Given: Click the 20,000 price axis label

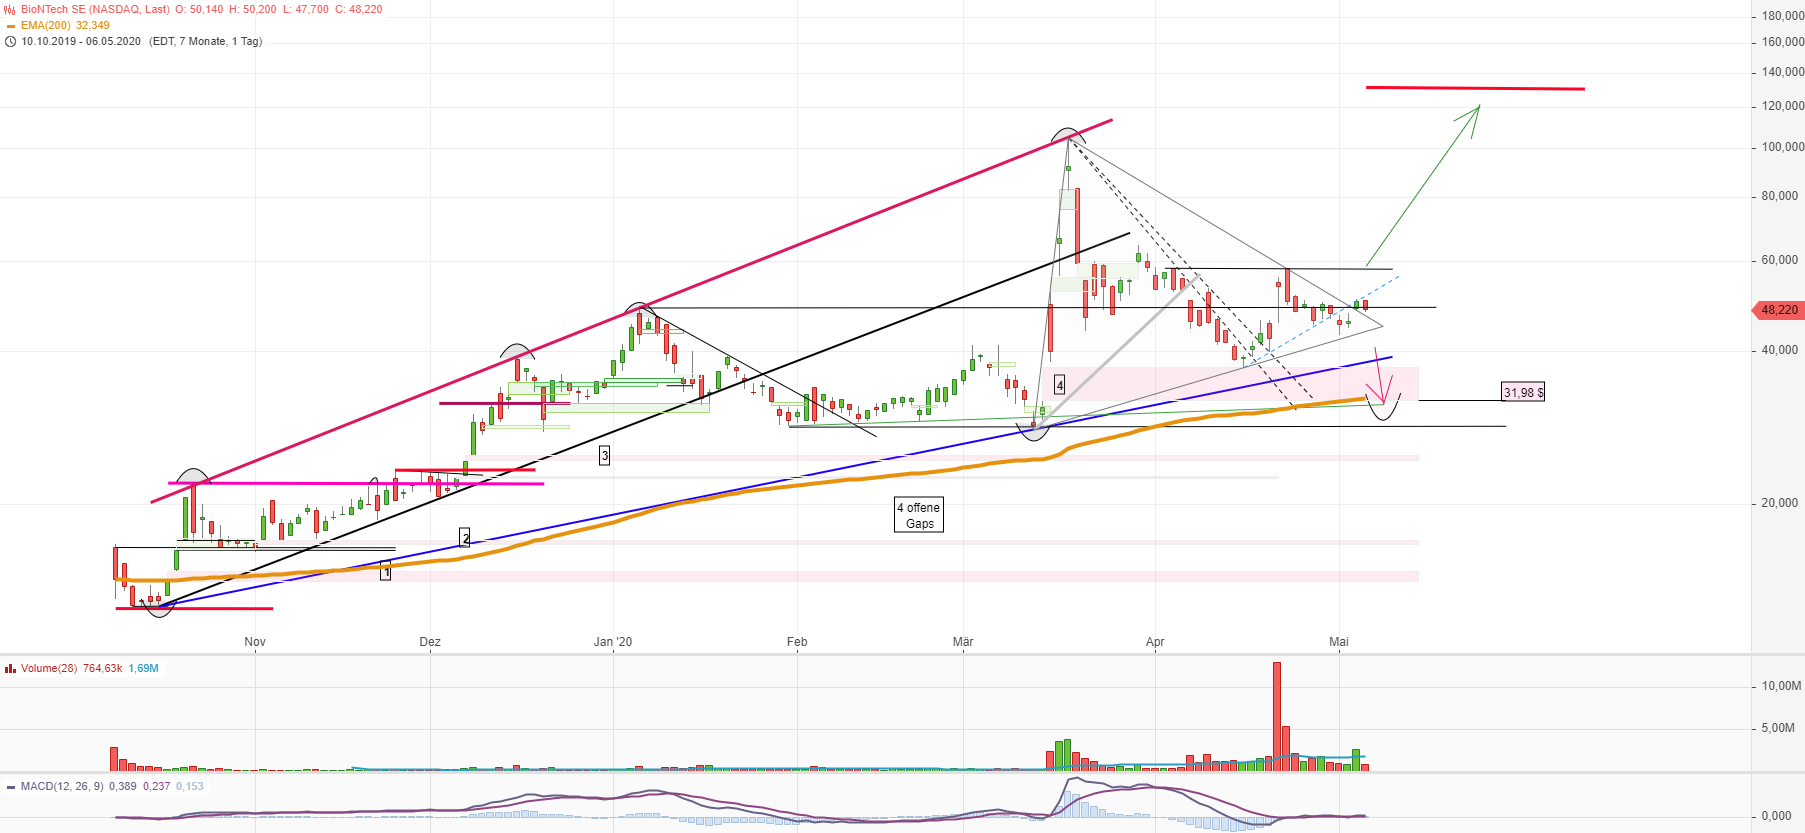Looking at the screenshot, I should coord(1780,503).
